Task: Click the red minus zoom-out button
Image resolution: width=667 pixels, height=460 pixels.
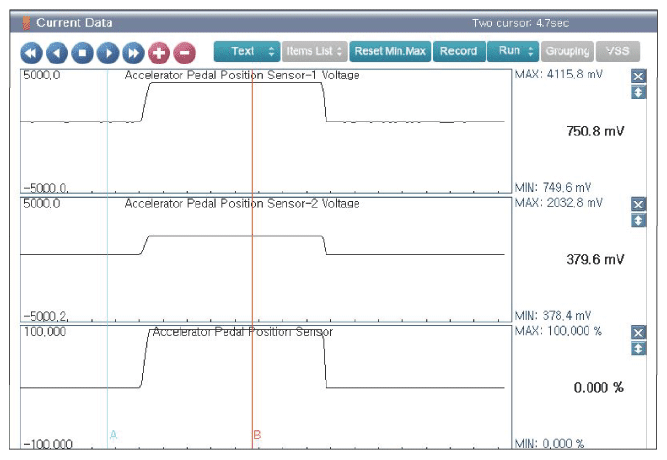Action: [x=185, y=53]
